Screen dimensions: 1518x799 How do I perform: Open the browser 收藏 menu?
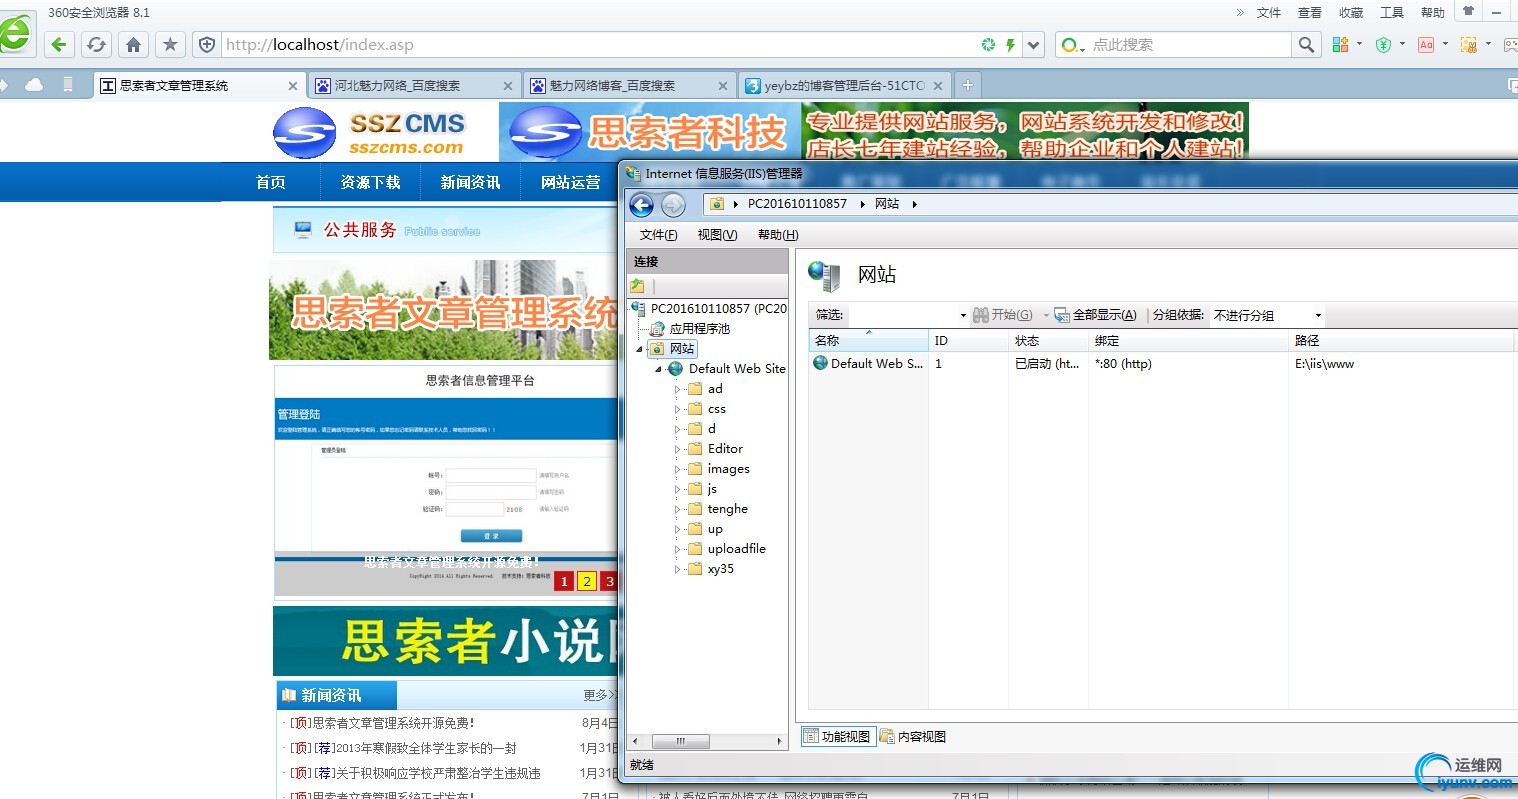(x=1351, y=13)
